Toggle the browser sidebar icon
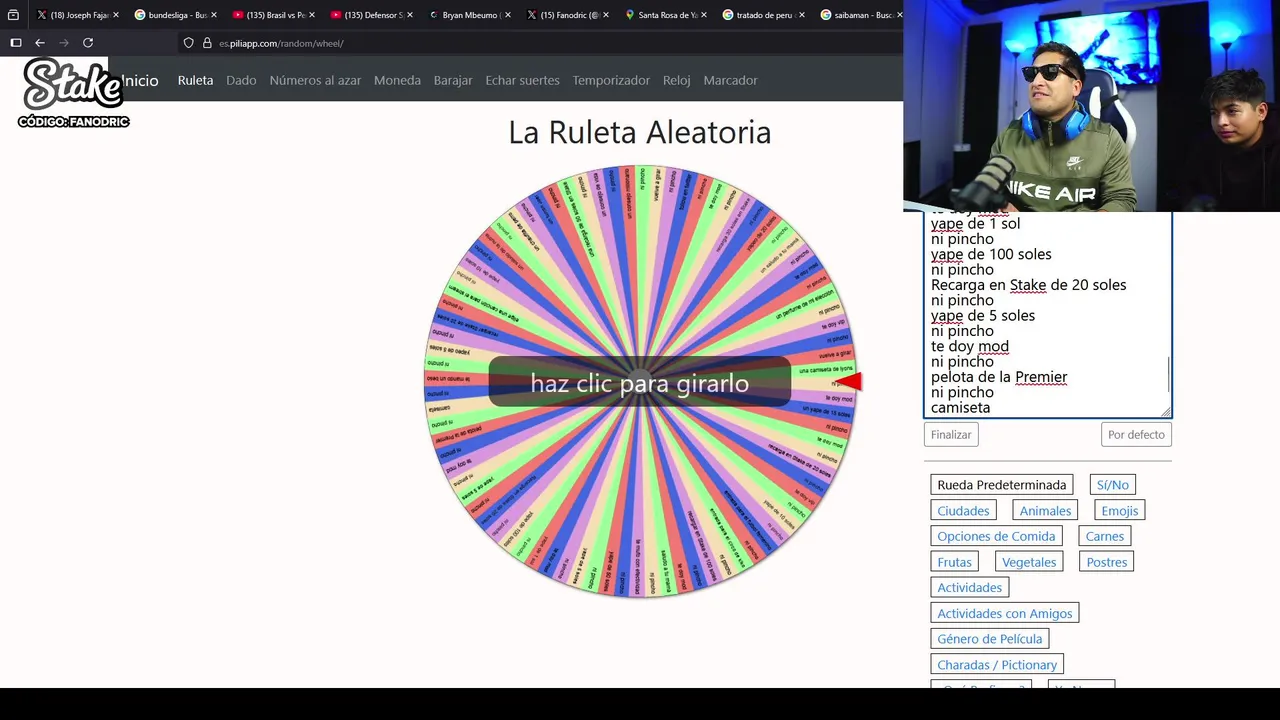 [16, 43]
